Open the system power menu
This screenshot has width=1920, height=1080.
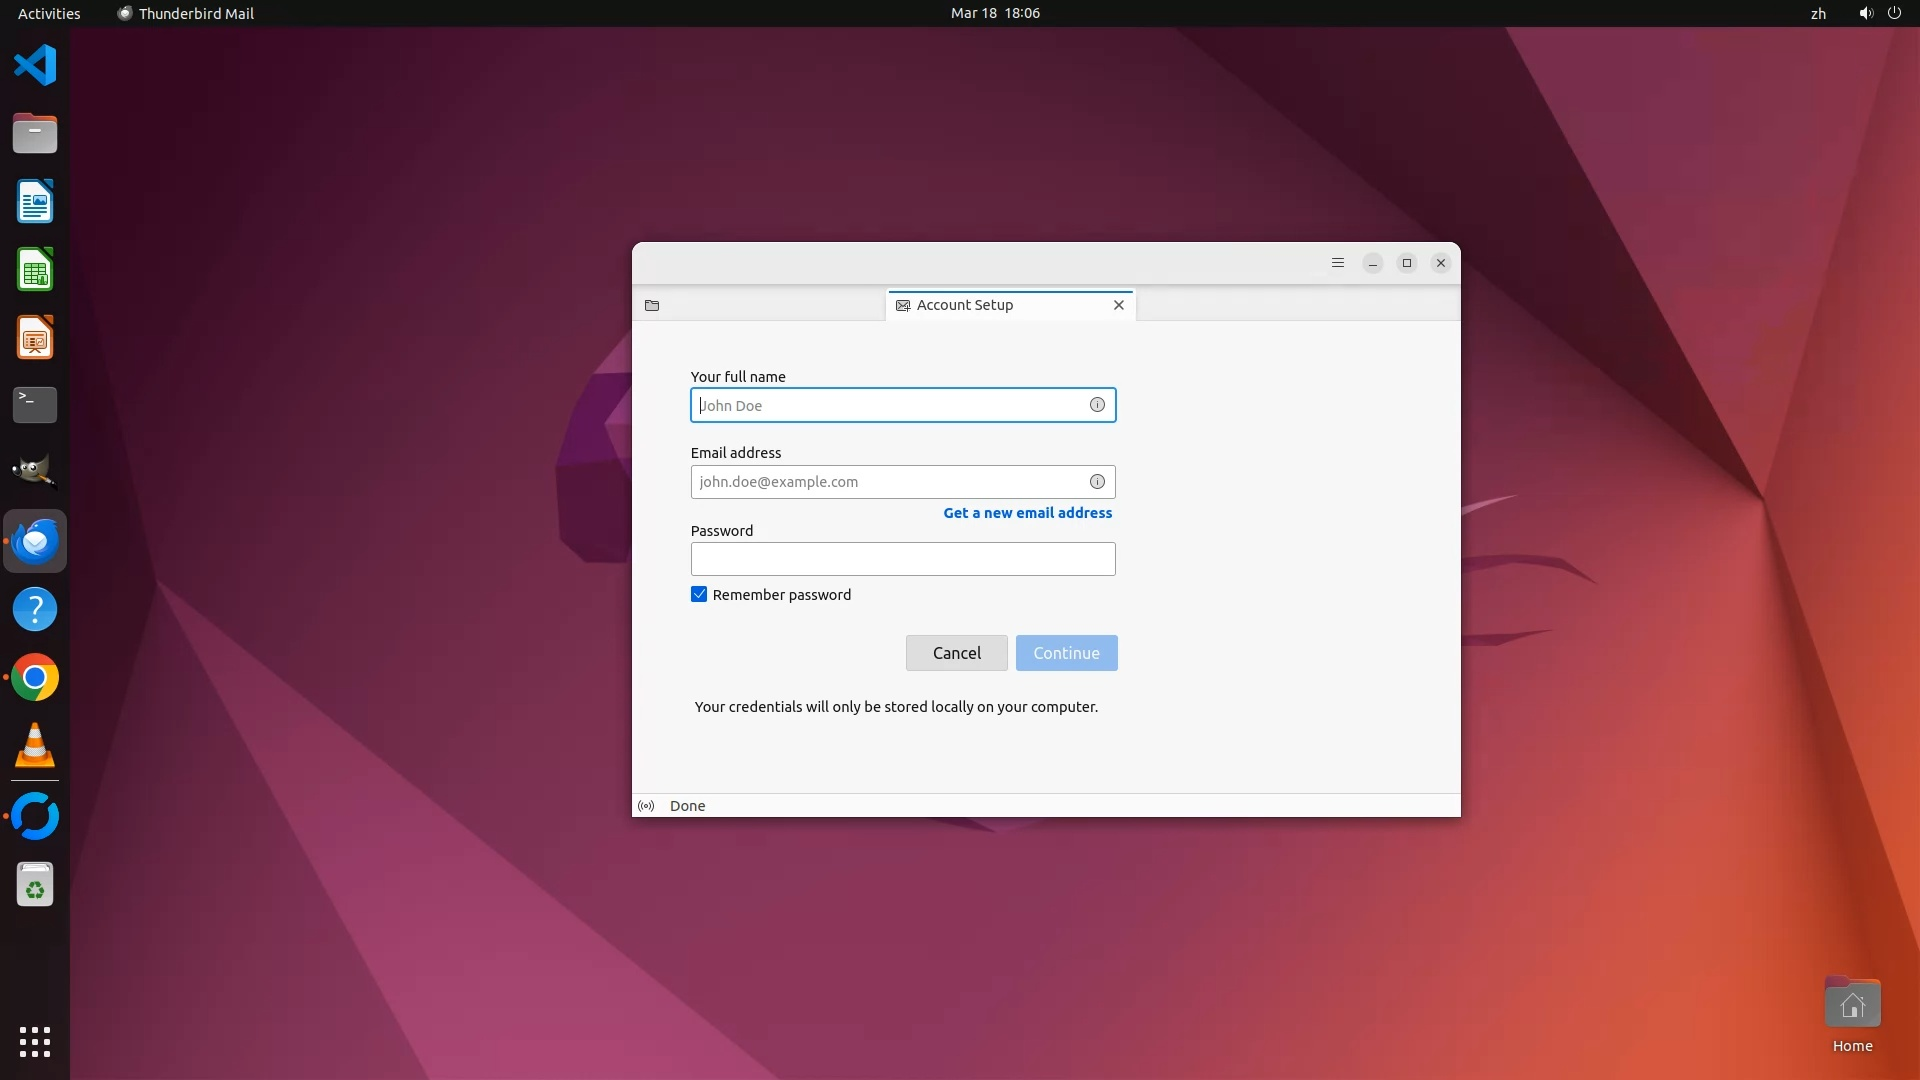[1894, 13]
